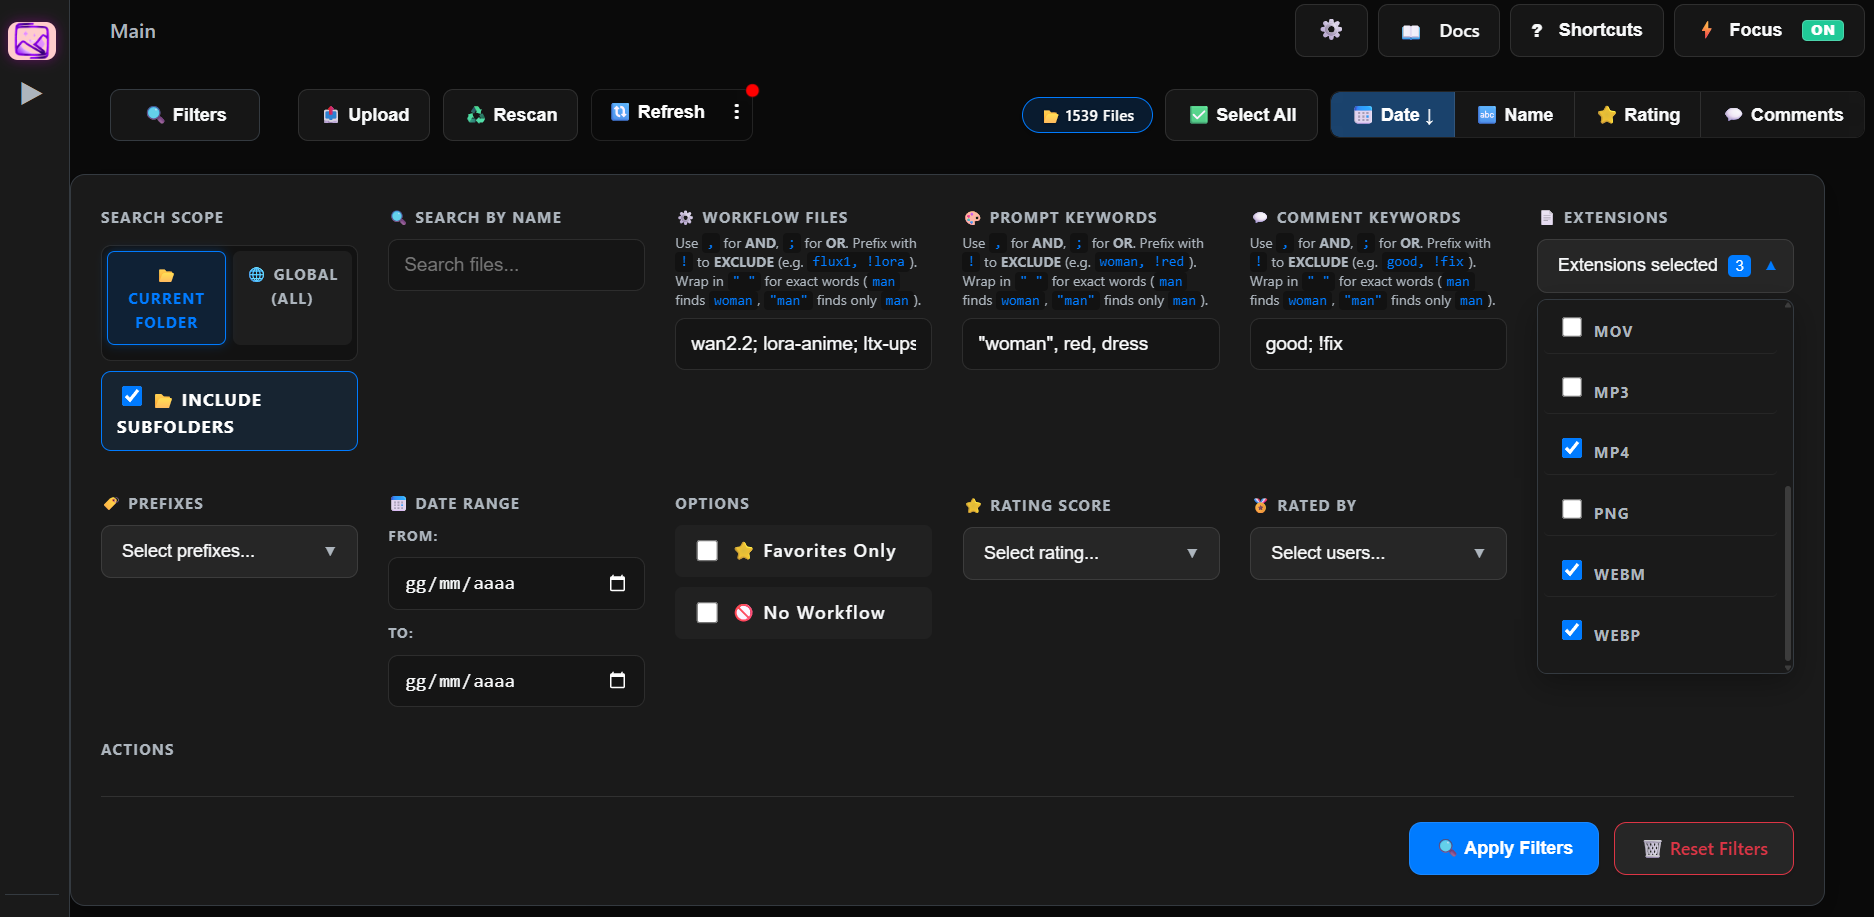Screen dimensions: 1874x917
Task: Check the MP3 extension
Action: [1572, 387]
